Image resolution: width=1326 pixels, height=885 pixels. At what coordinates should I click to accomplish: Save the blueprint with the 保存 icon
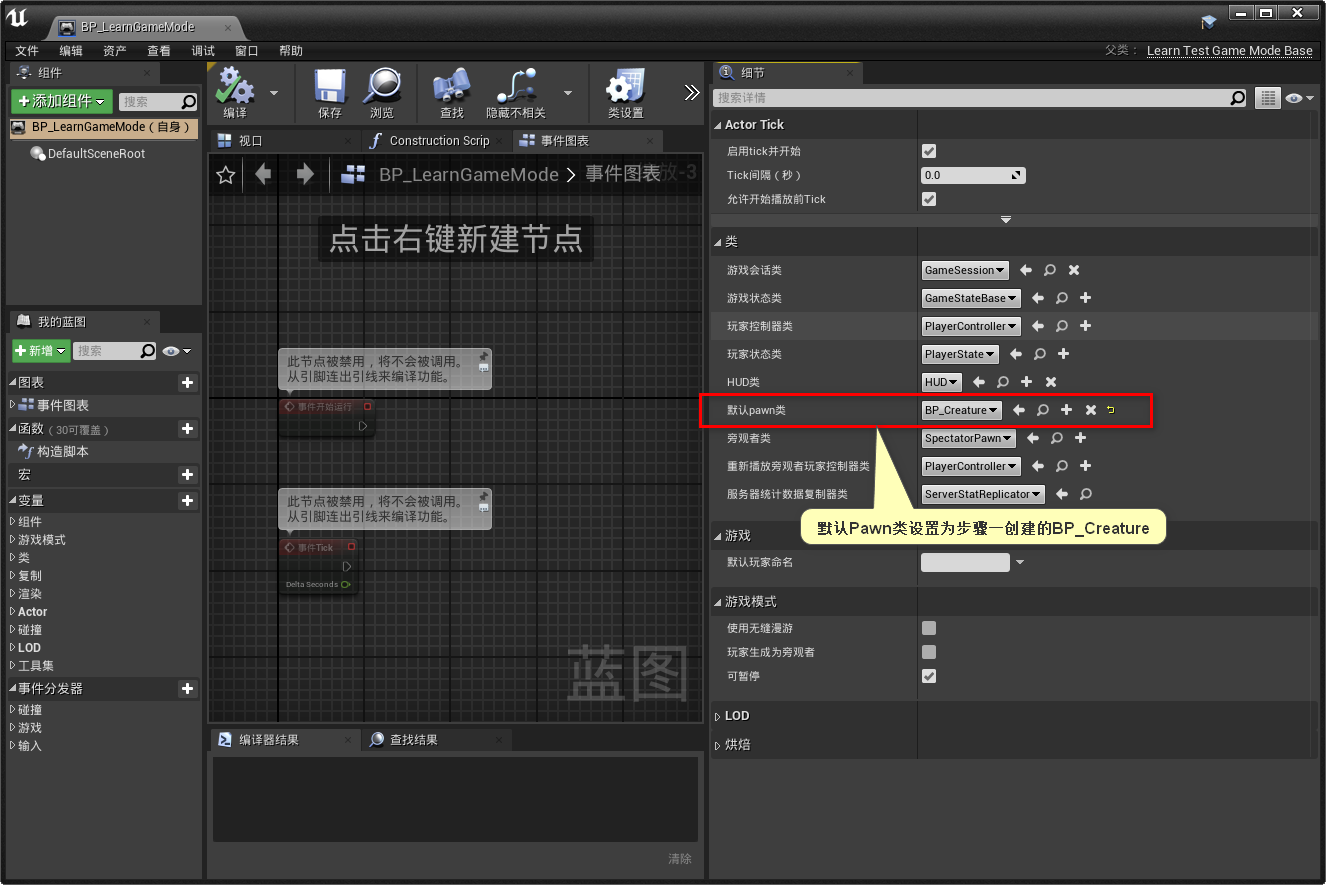(x=332, y=90)
